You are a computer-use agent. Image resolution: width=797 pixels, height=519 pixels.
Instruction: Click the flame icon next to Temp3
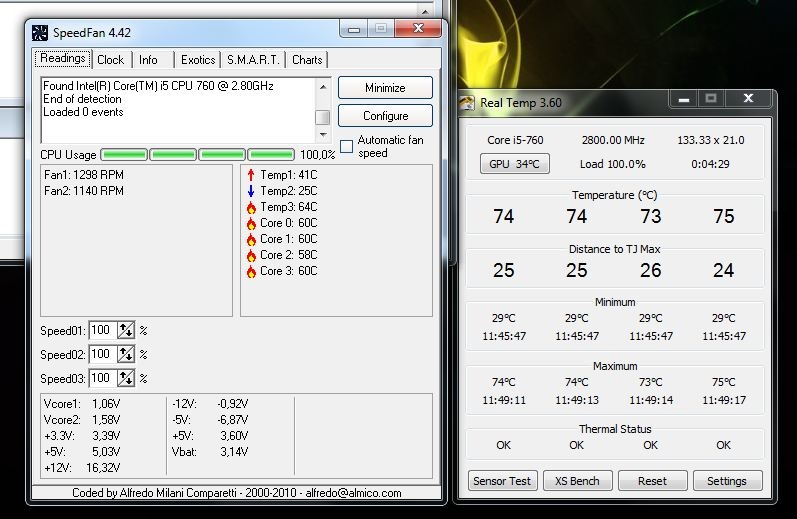251,207
